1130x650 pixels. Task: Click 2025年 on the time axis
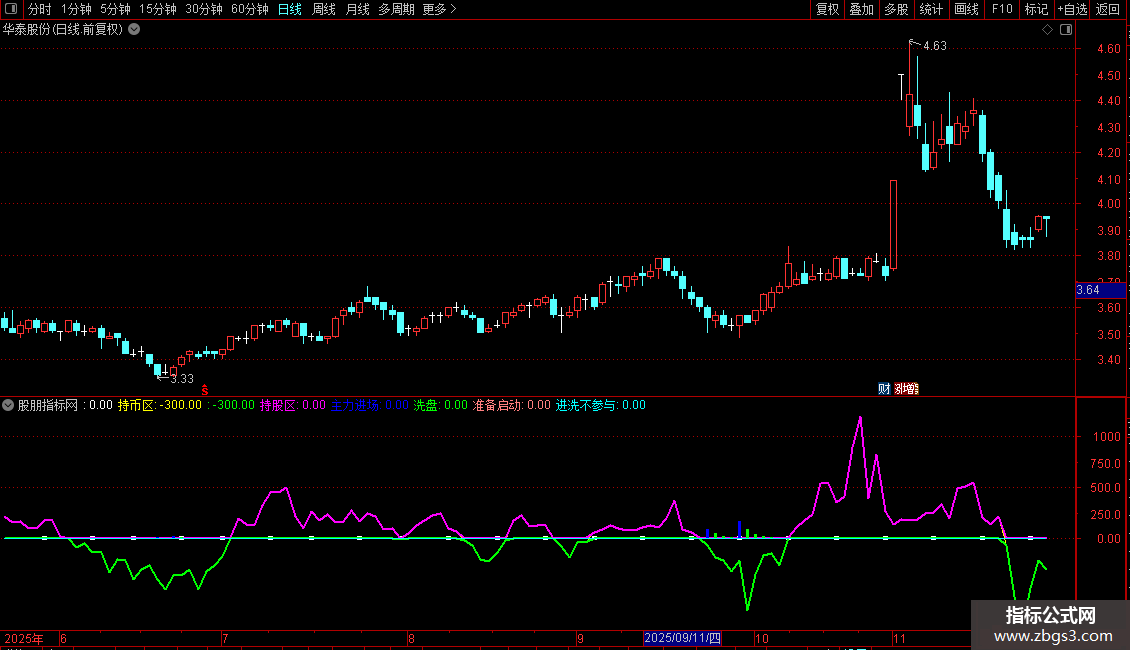tap(24, 638)
